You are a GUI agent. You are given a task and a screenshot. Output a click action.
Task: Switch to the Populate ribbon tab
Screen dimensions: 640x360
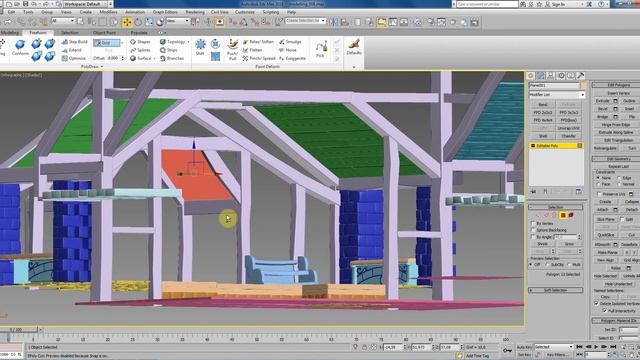139,33
